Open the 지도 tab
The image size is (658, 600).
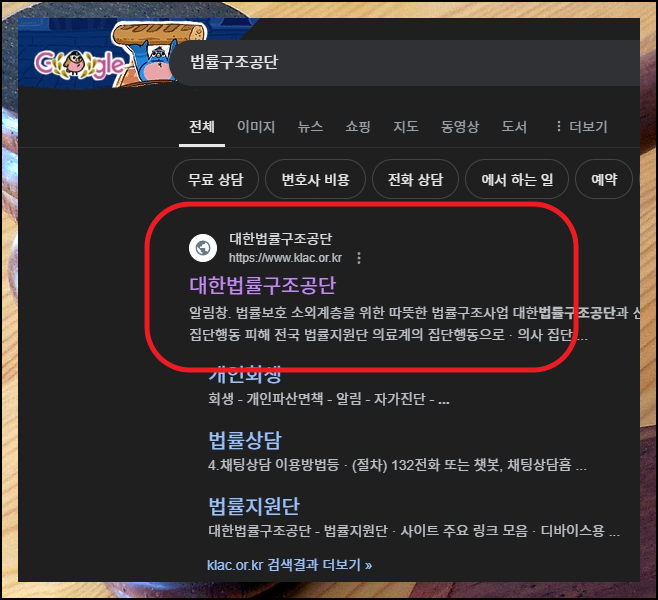[x=406, y=126]
